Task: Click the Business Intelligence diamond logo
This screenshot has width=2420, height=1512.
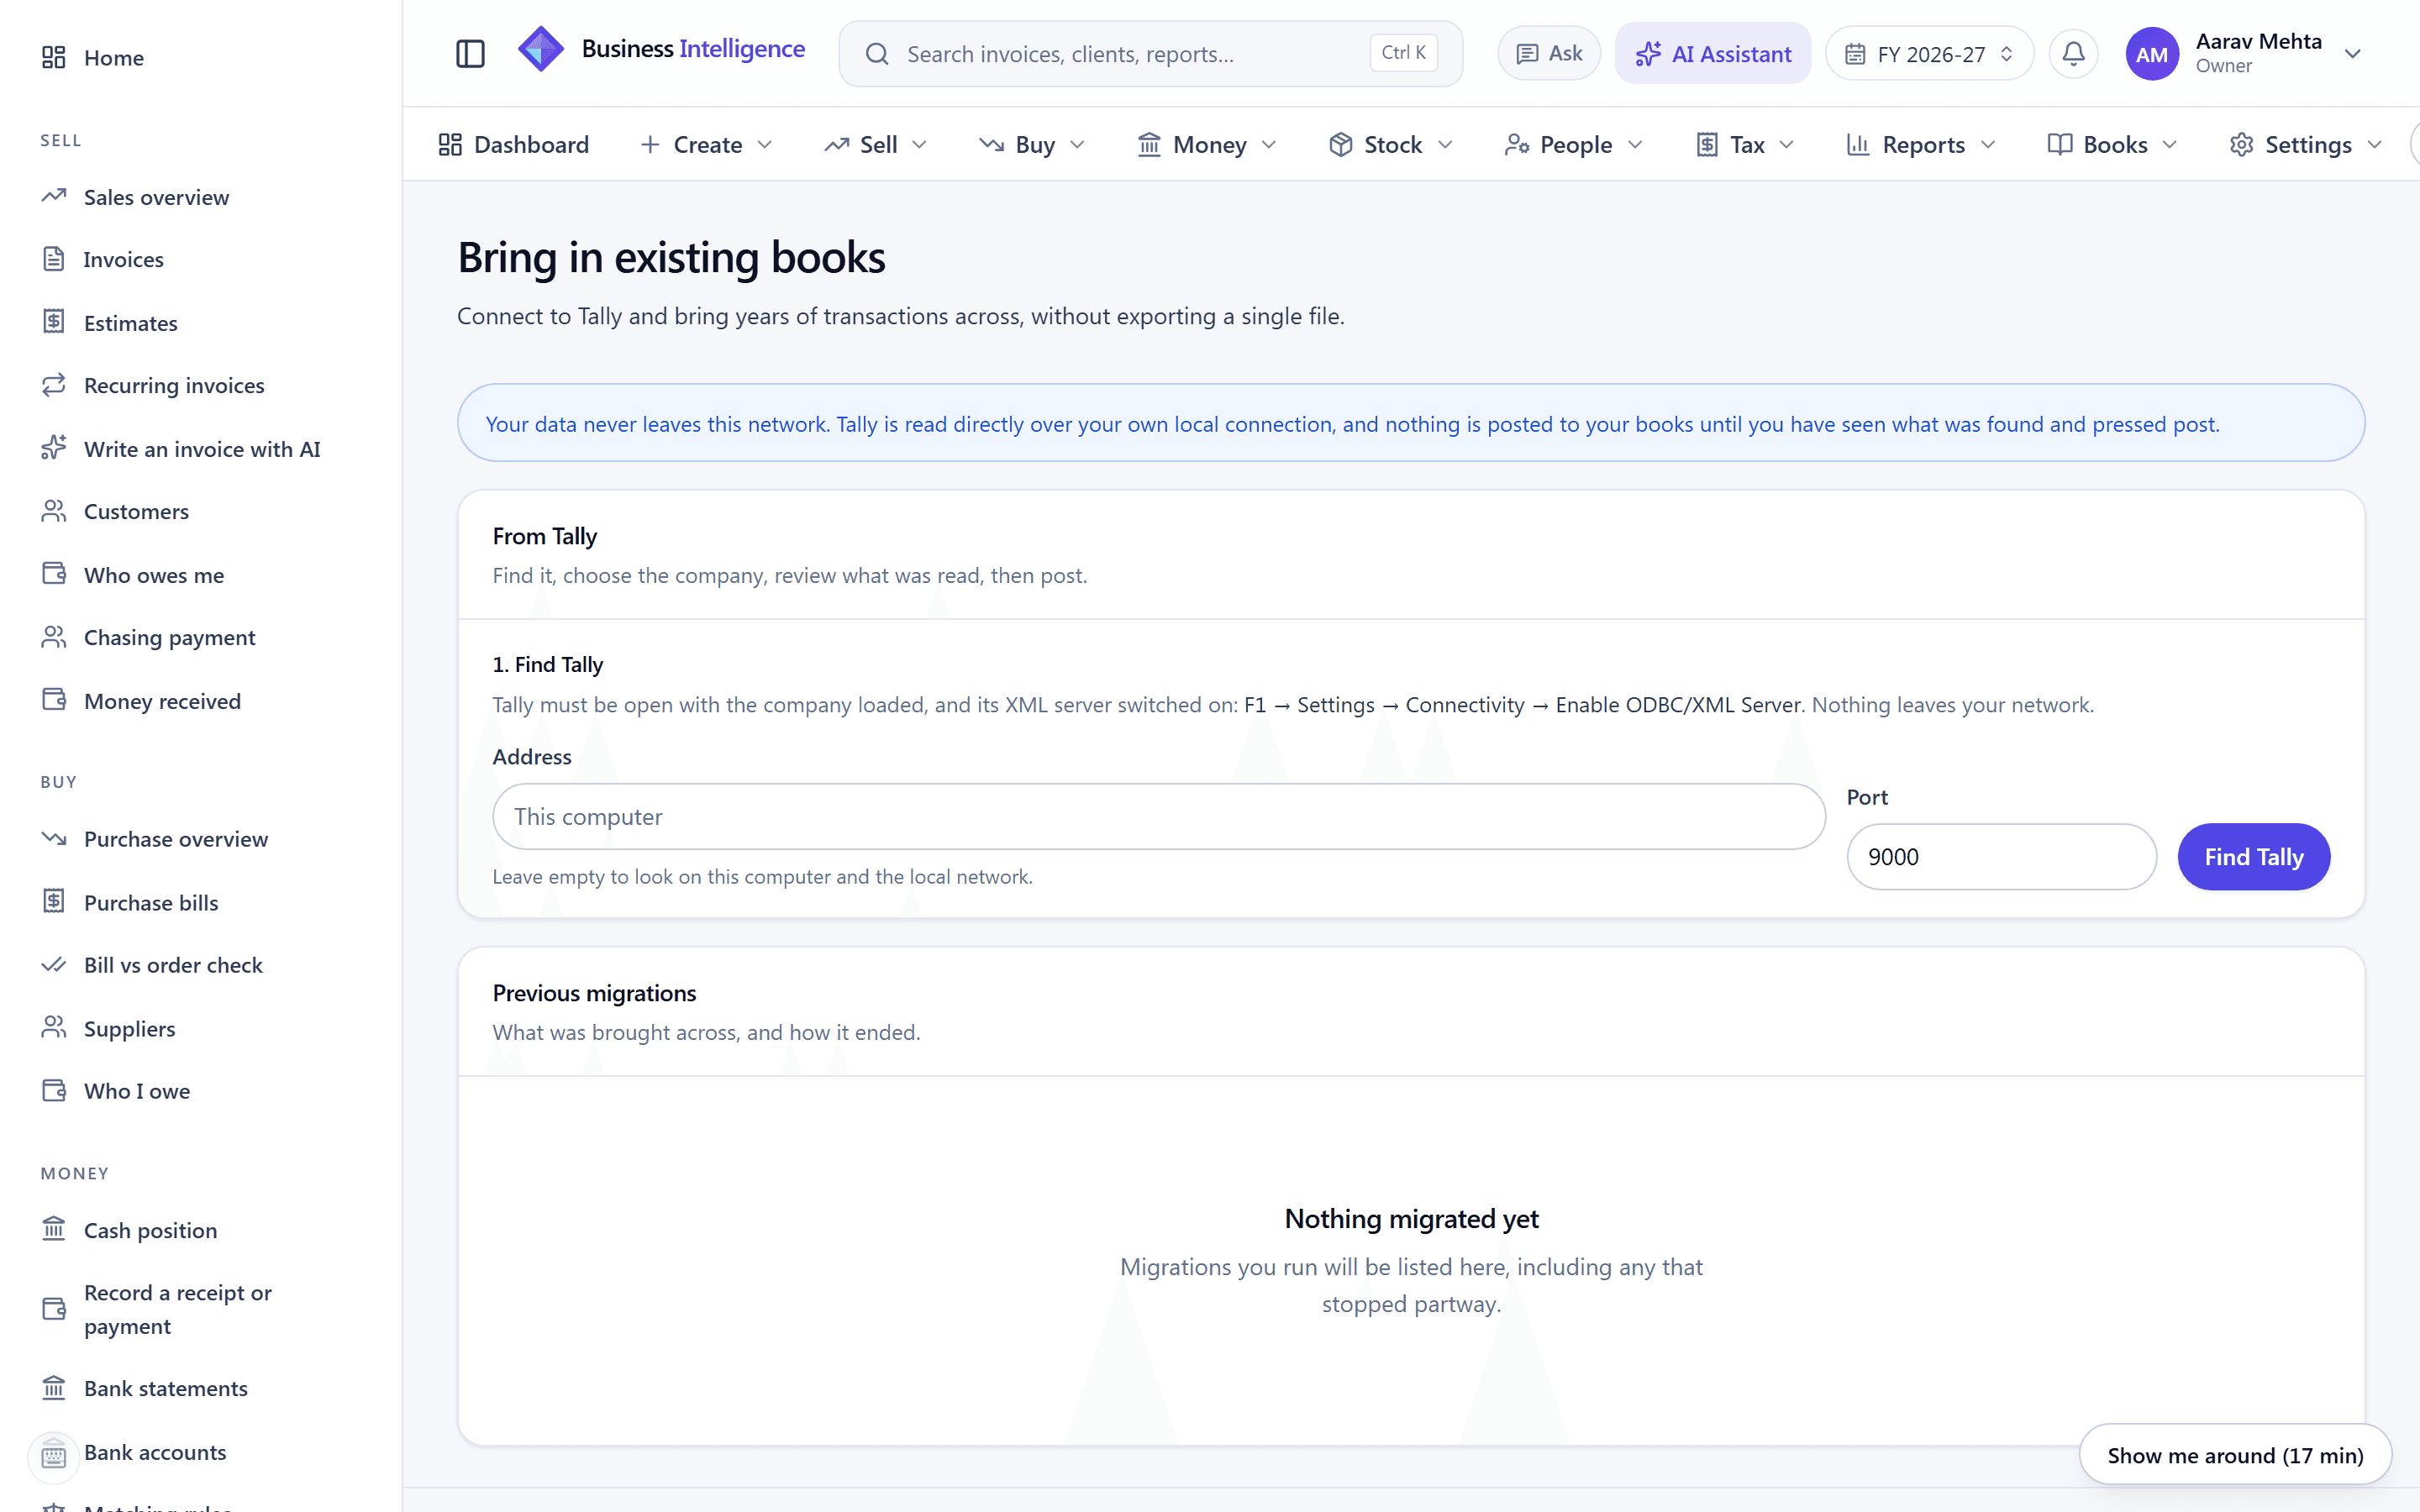Action: point(541,49)
